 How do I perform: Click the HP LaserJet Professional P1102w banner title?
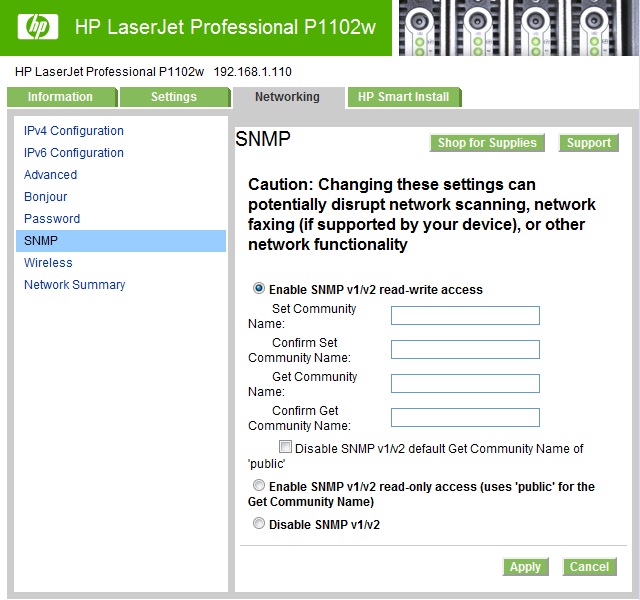coord(225,27)
